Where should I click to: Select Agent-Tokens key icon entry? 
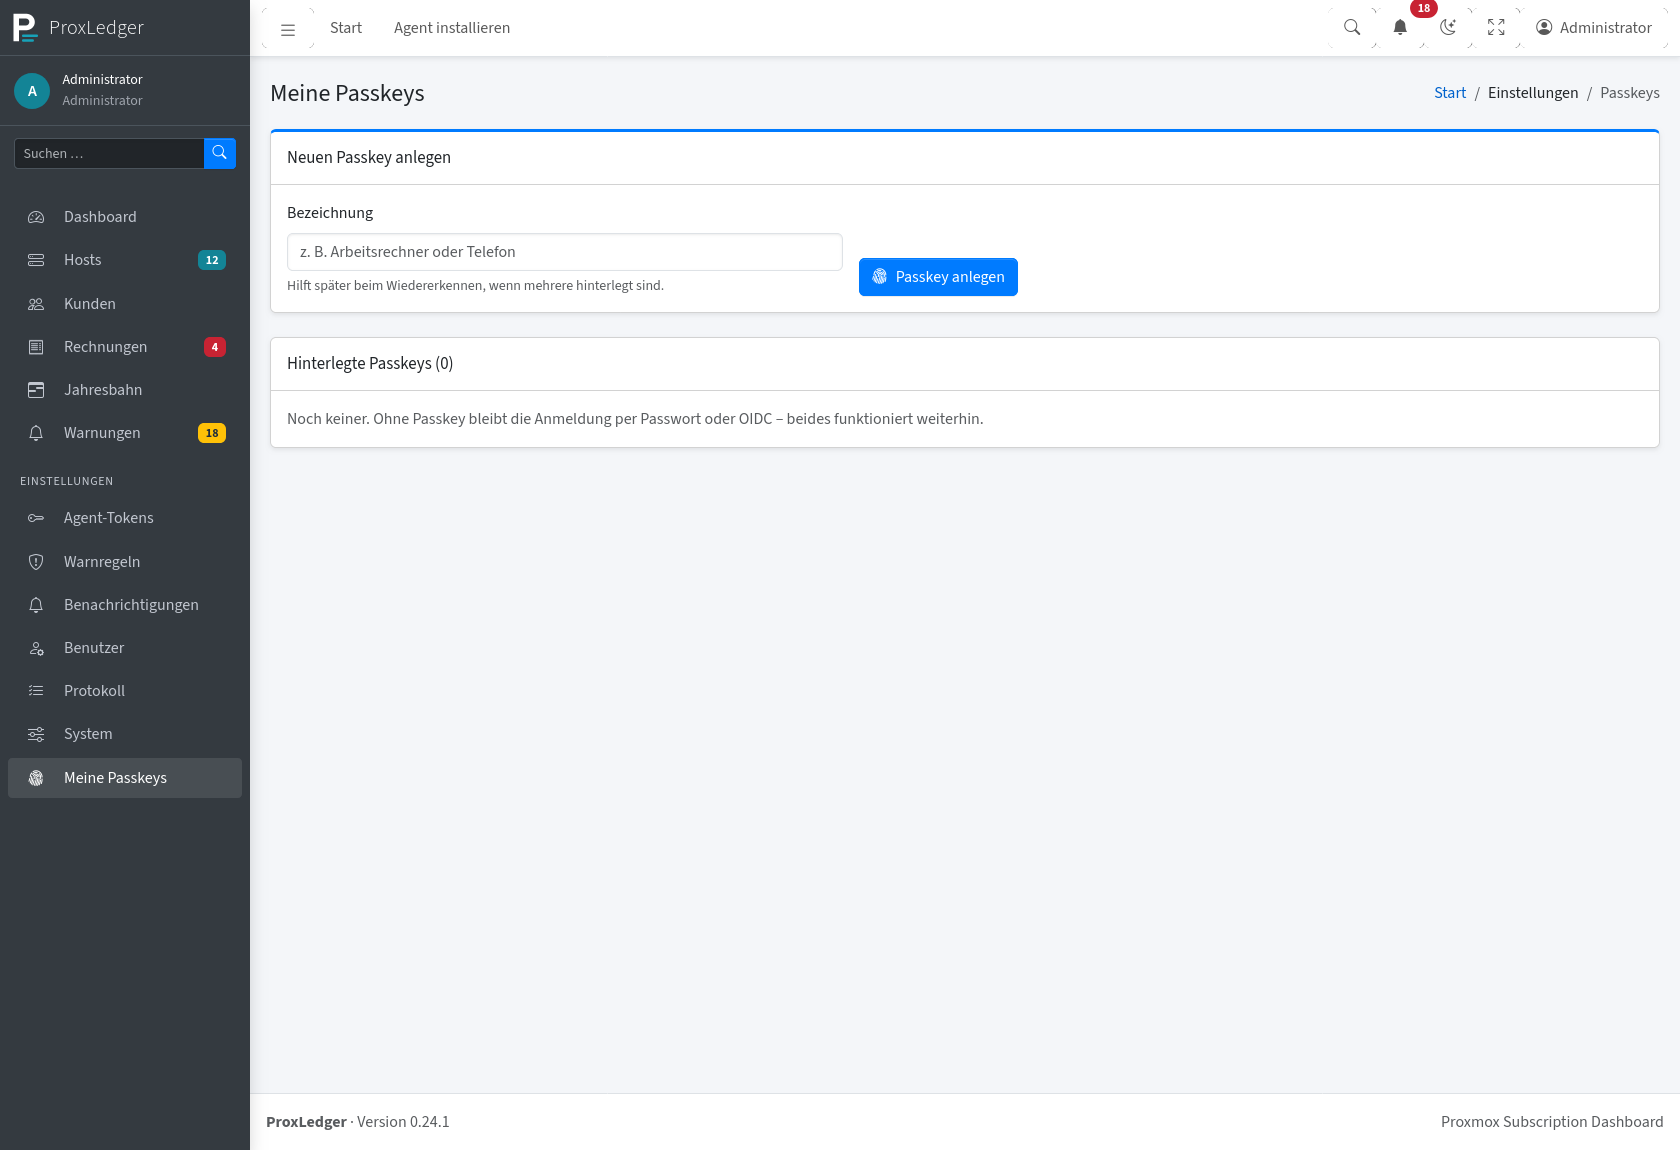pos(125,518)
